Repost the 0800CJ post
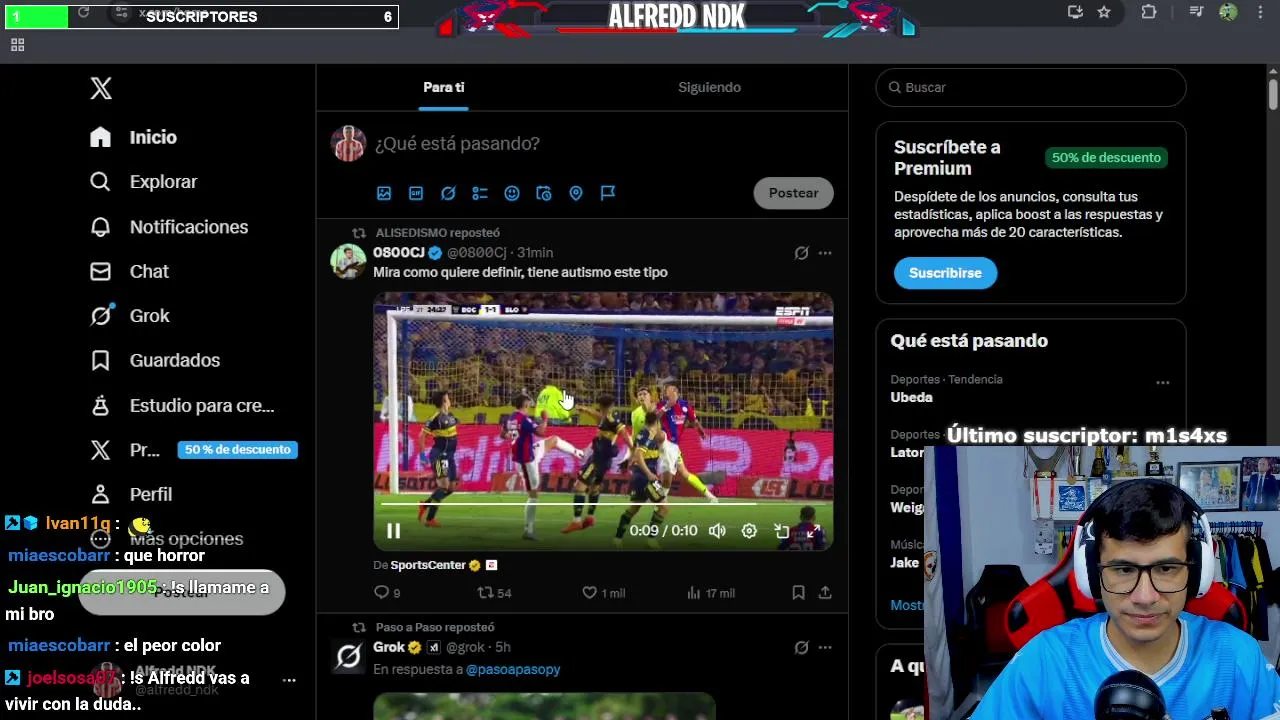Image resolution: width=1280 pixels, height=720 pixels. tap(494, 593)
